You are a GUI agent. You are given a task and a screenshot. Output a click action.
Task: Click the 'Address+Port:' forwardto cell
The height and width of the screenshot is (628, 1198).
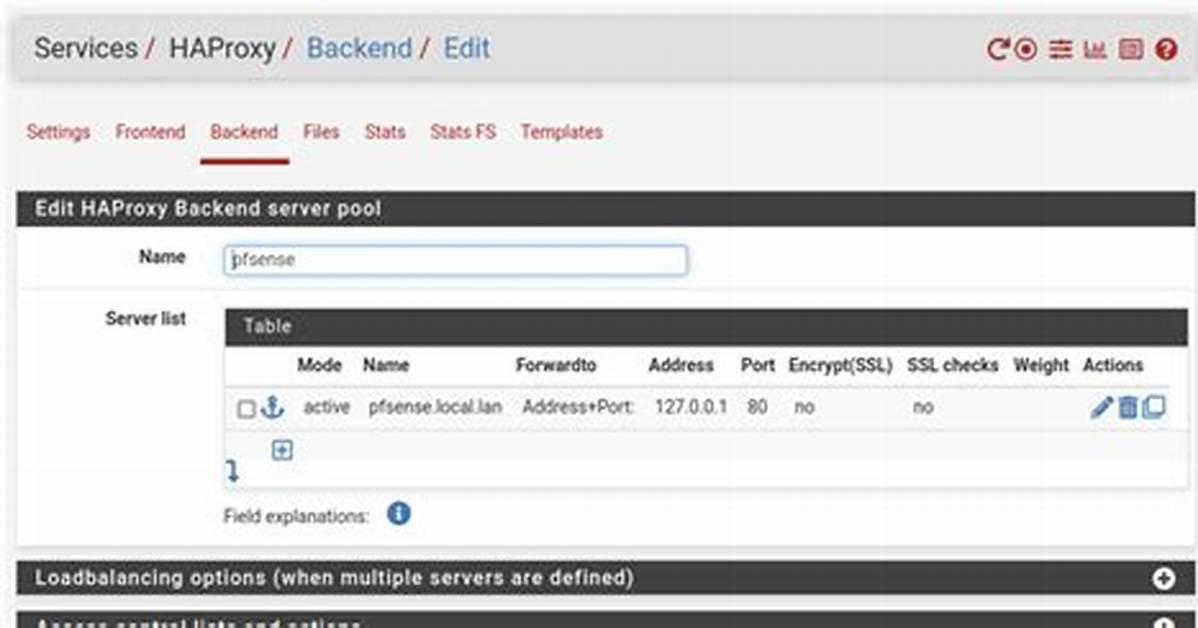(x=578, y=407)
